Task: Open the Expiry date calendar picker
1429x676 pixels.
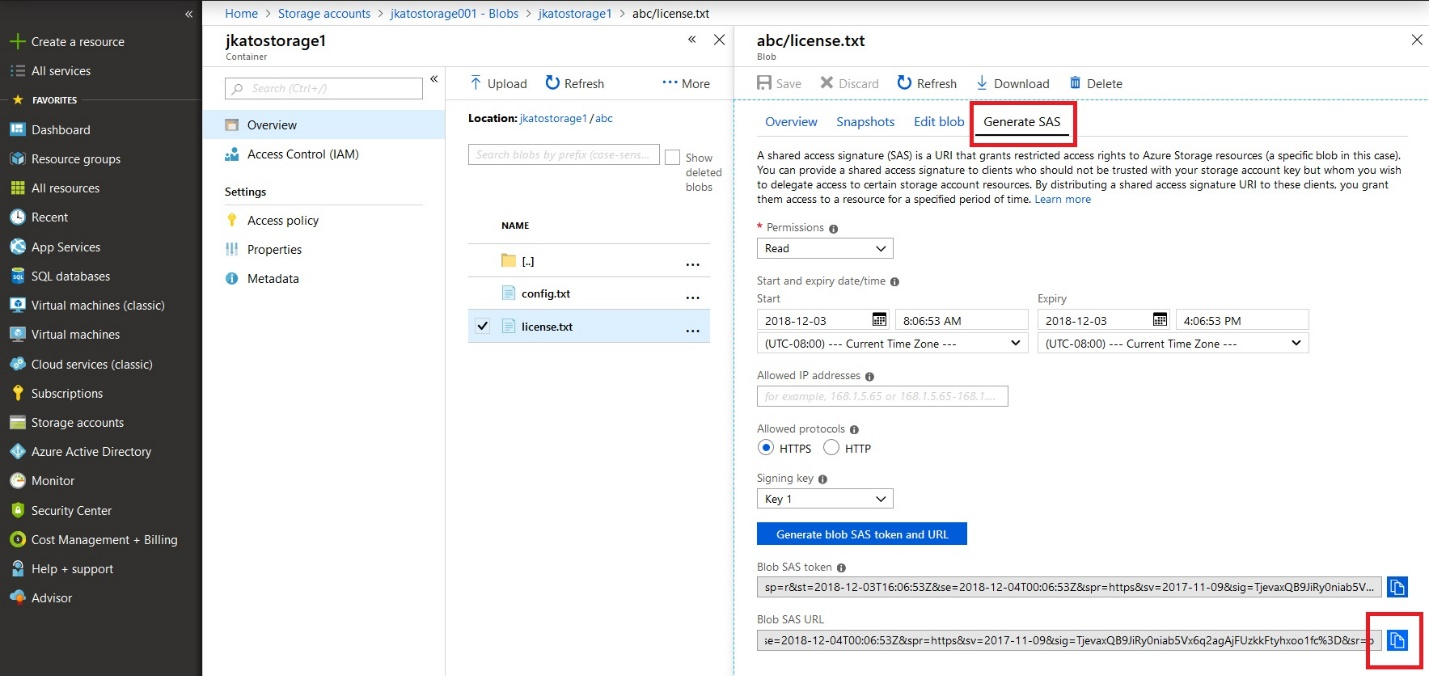Action: point(1160,320)
